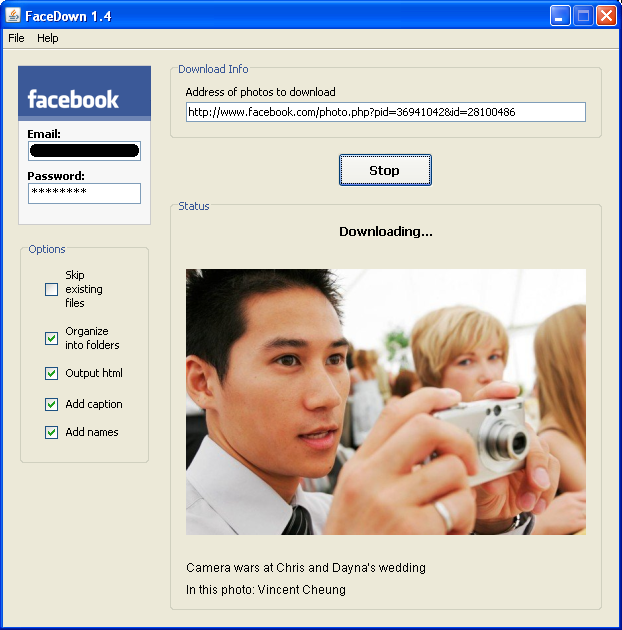Click the facebook logo banner
The width and height of the screenshot is (622, 630).
point(84,93)
